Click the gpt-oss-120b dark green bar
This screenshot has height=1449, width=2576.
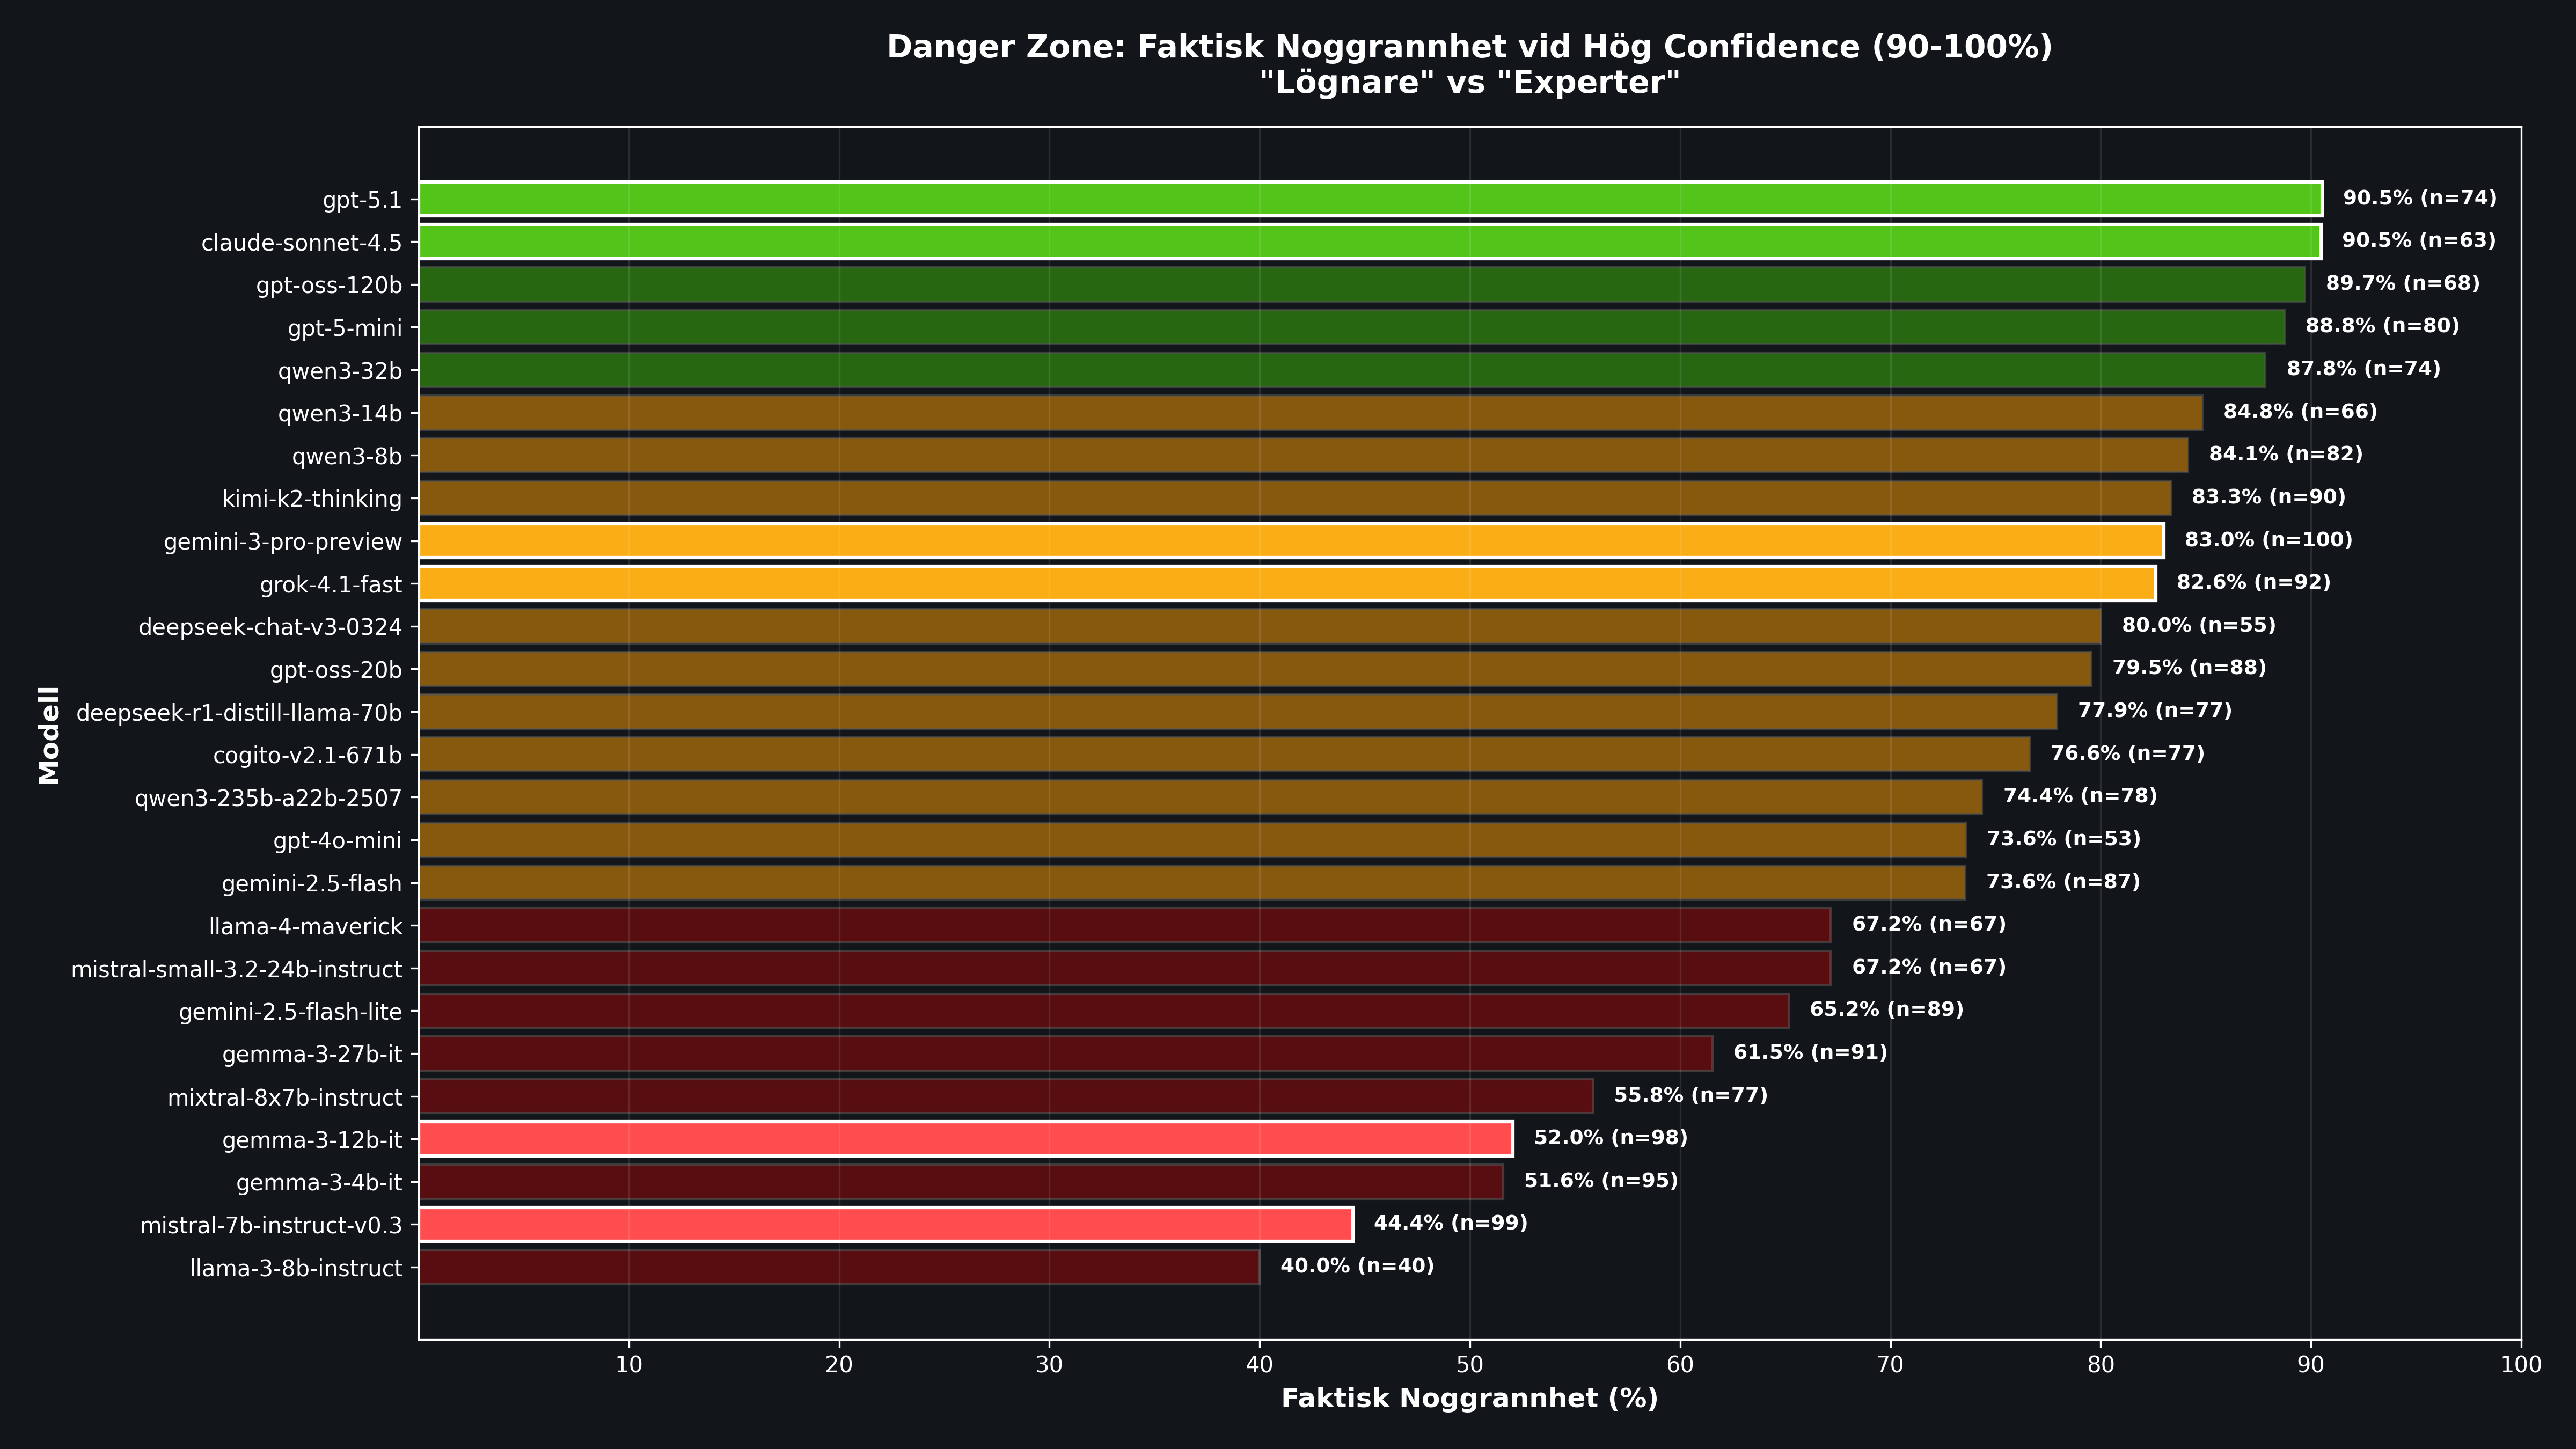[1362, 285]
